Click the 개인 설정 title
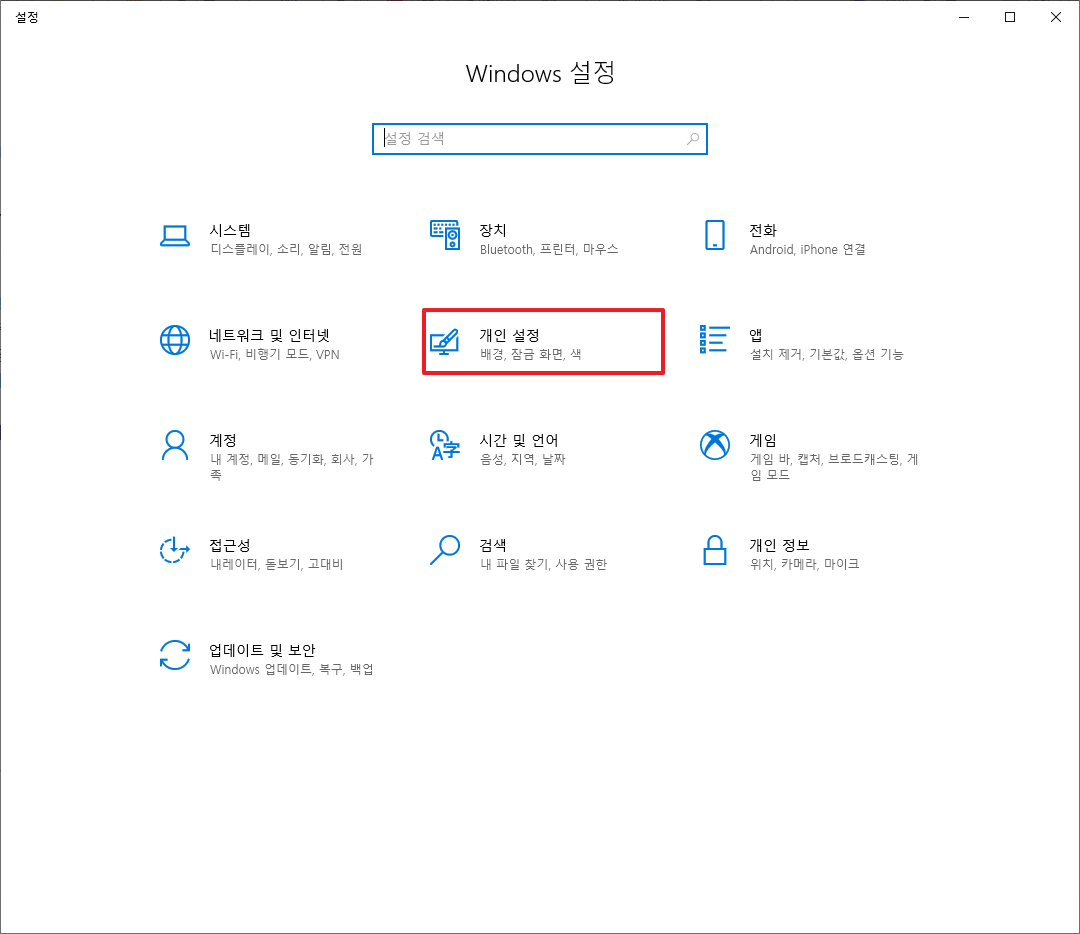 pyautogui.click(x=510, y=335)
